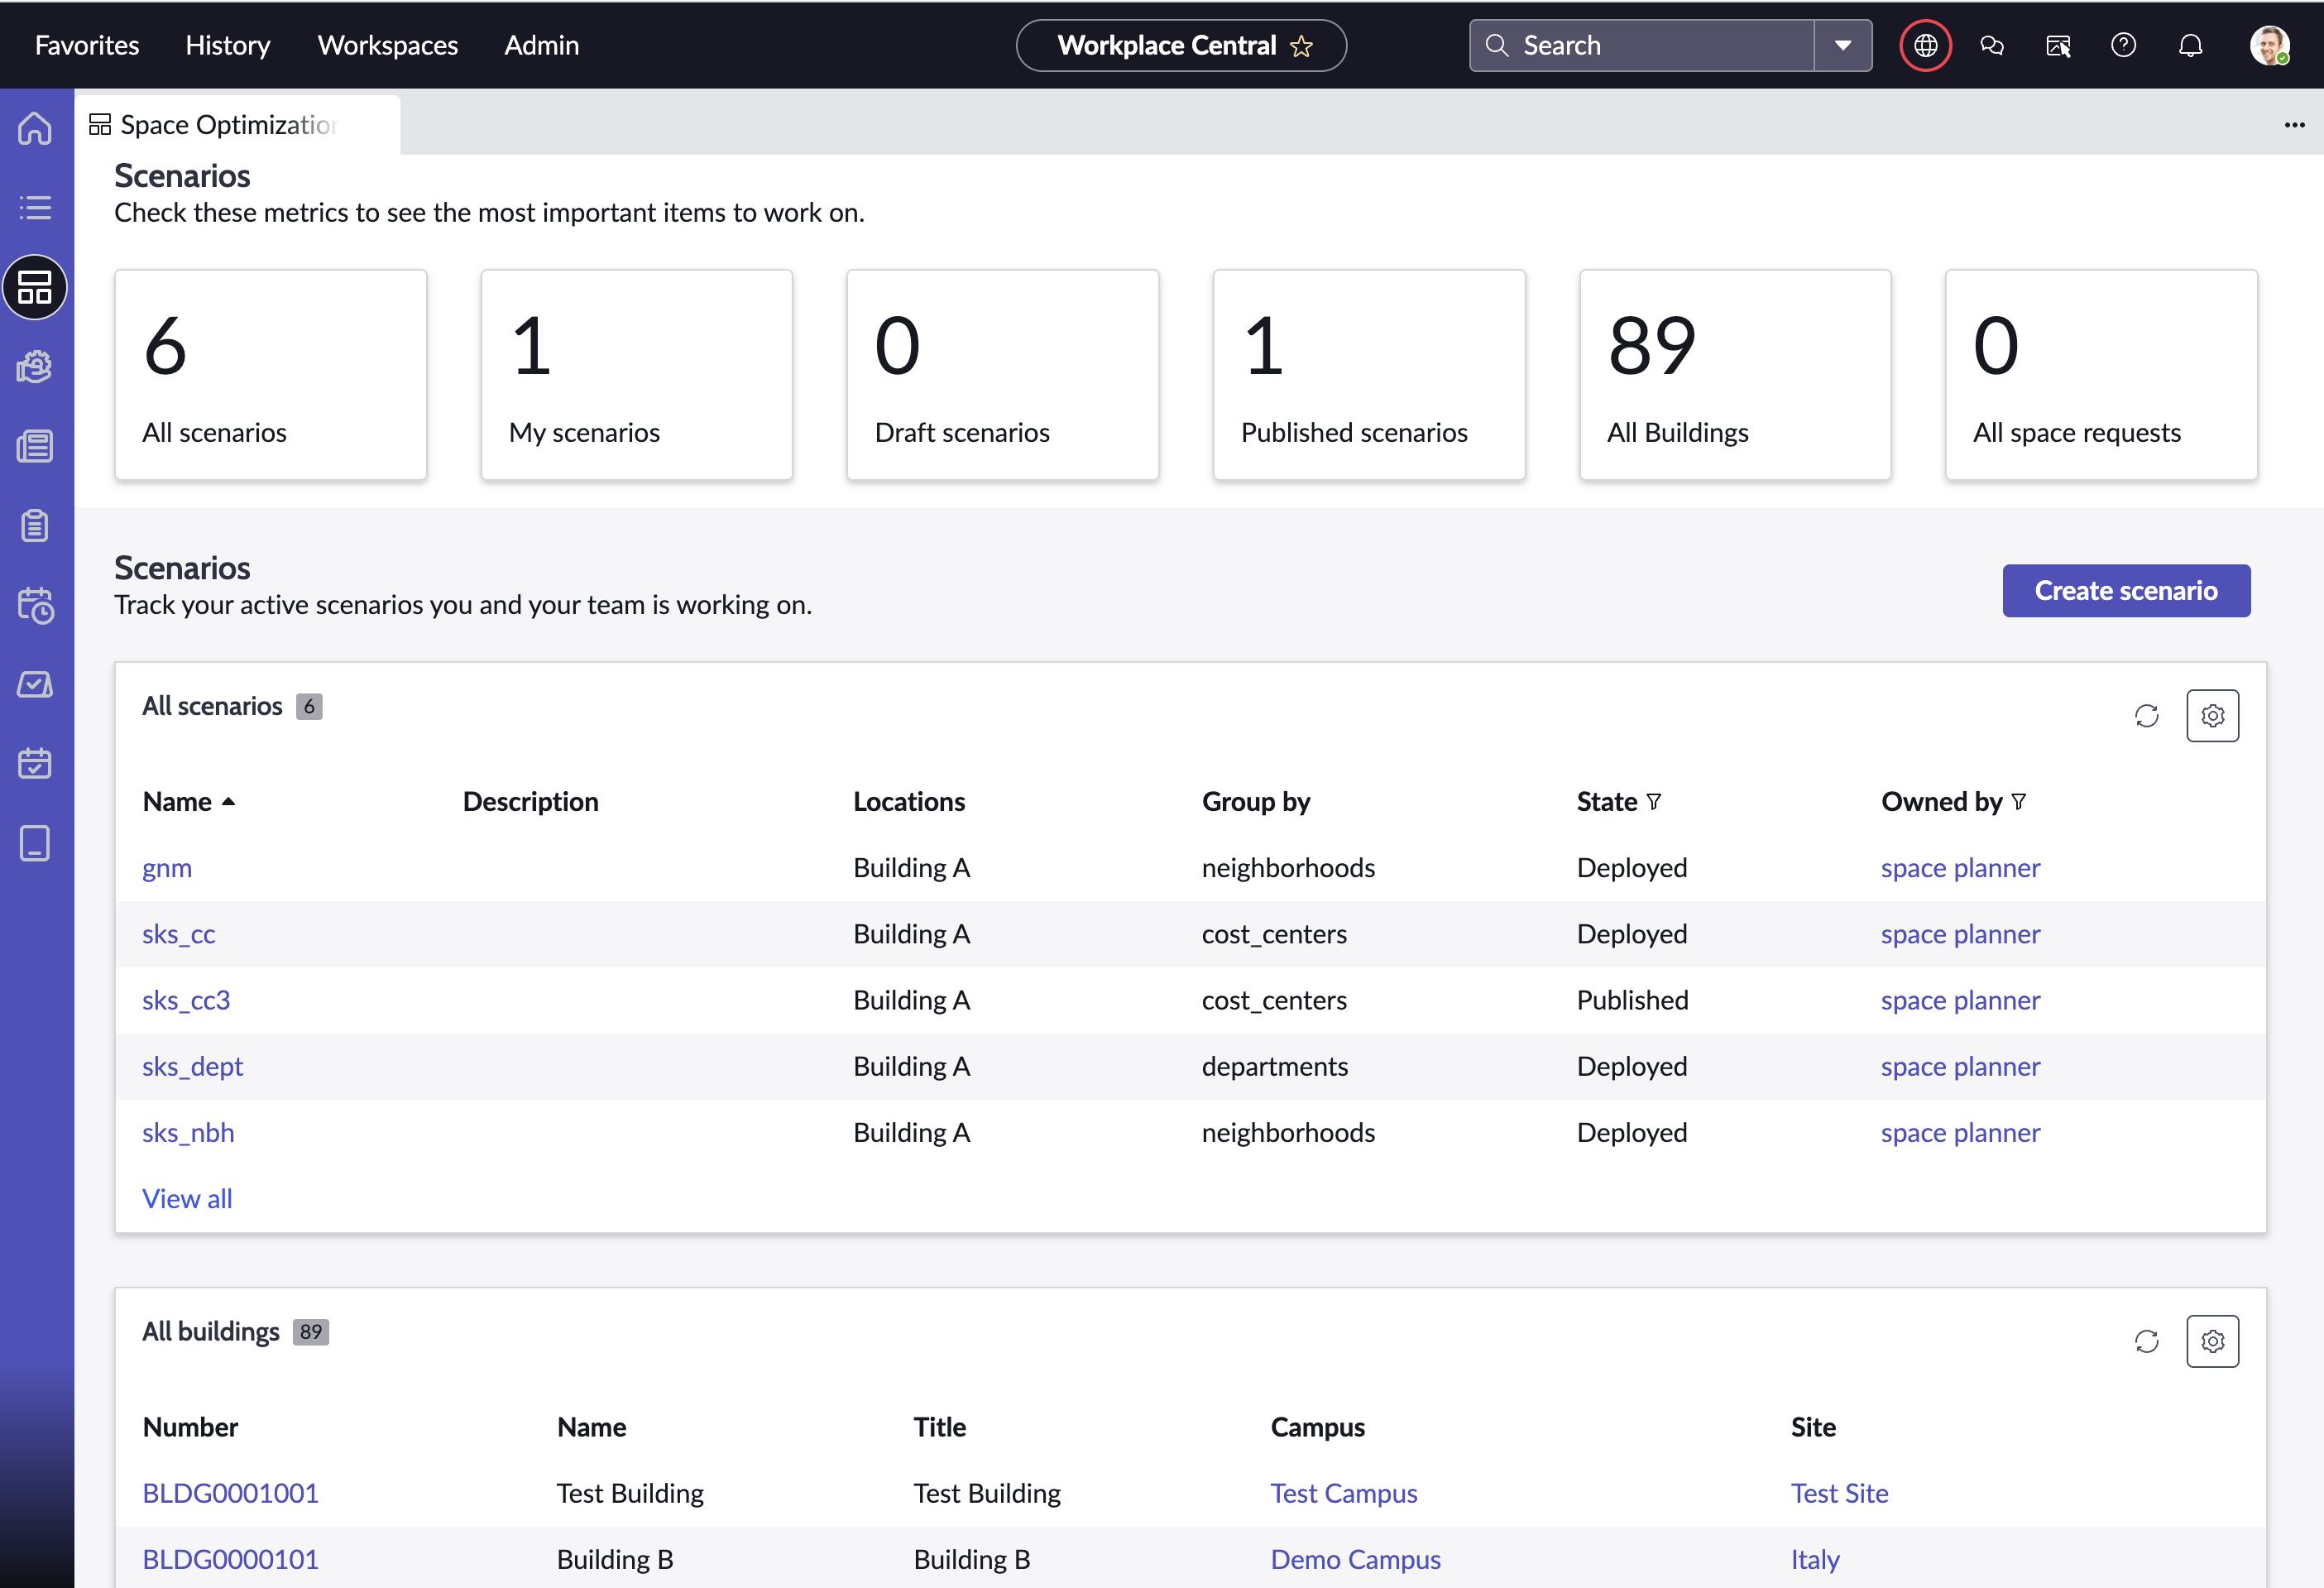Select the Space Optimization dashboard sidebar icon

click(x=35, y=287)
